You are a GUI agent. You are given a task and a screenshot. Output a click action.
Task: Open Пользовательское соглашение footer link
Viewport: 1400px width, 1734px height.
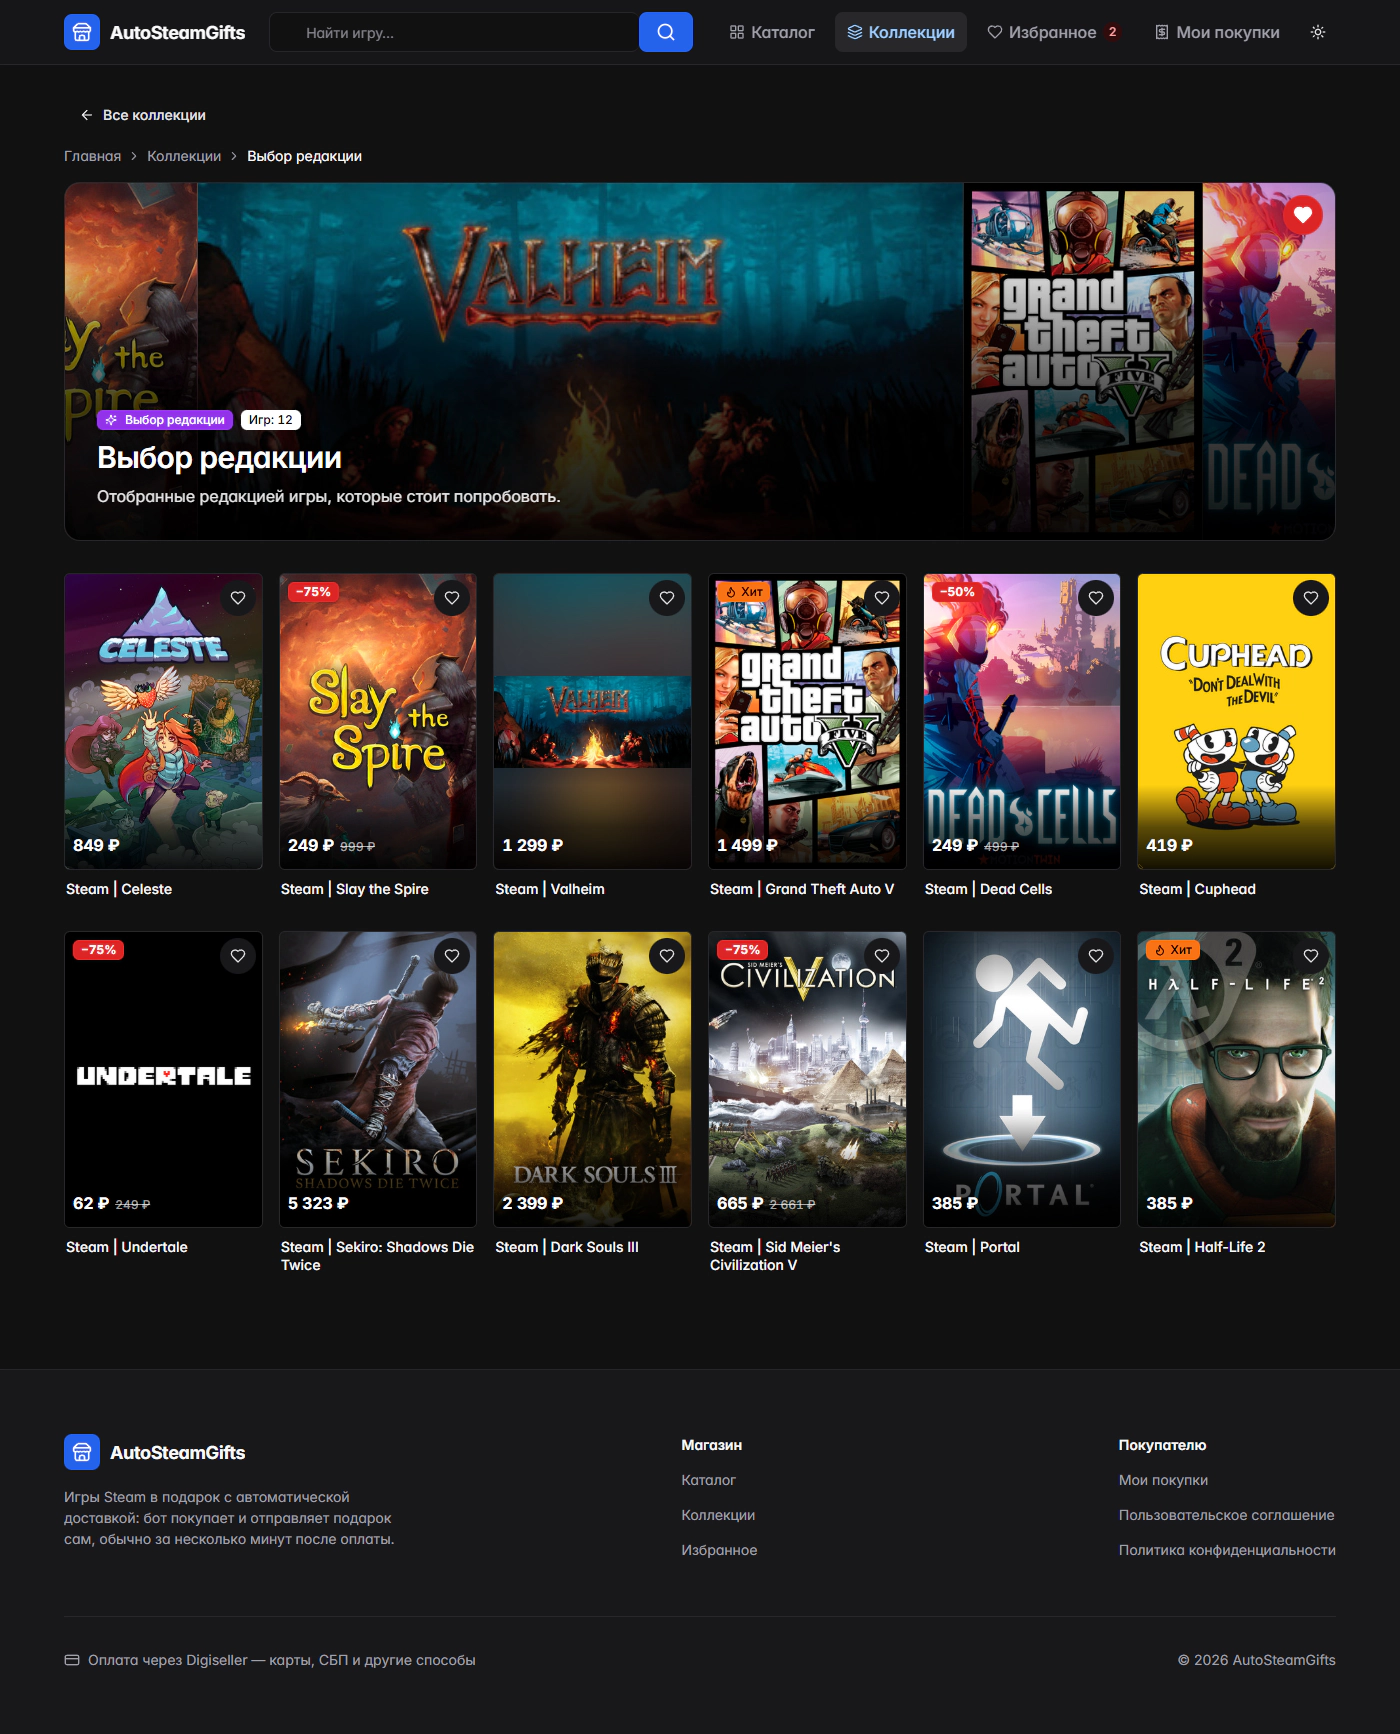[x=1226, y=1515]
